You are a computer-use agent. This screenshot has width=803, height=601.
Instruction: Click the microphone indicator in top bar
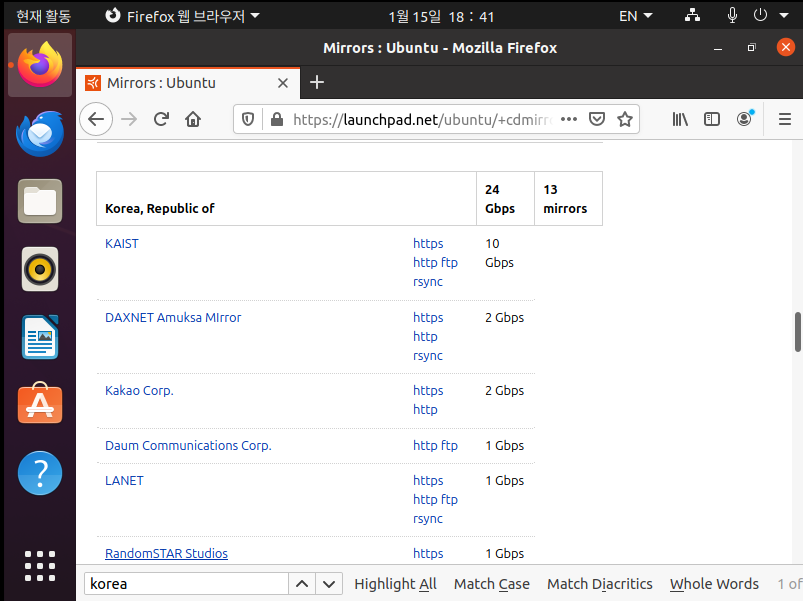732,15
